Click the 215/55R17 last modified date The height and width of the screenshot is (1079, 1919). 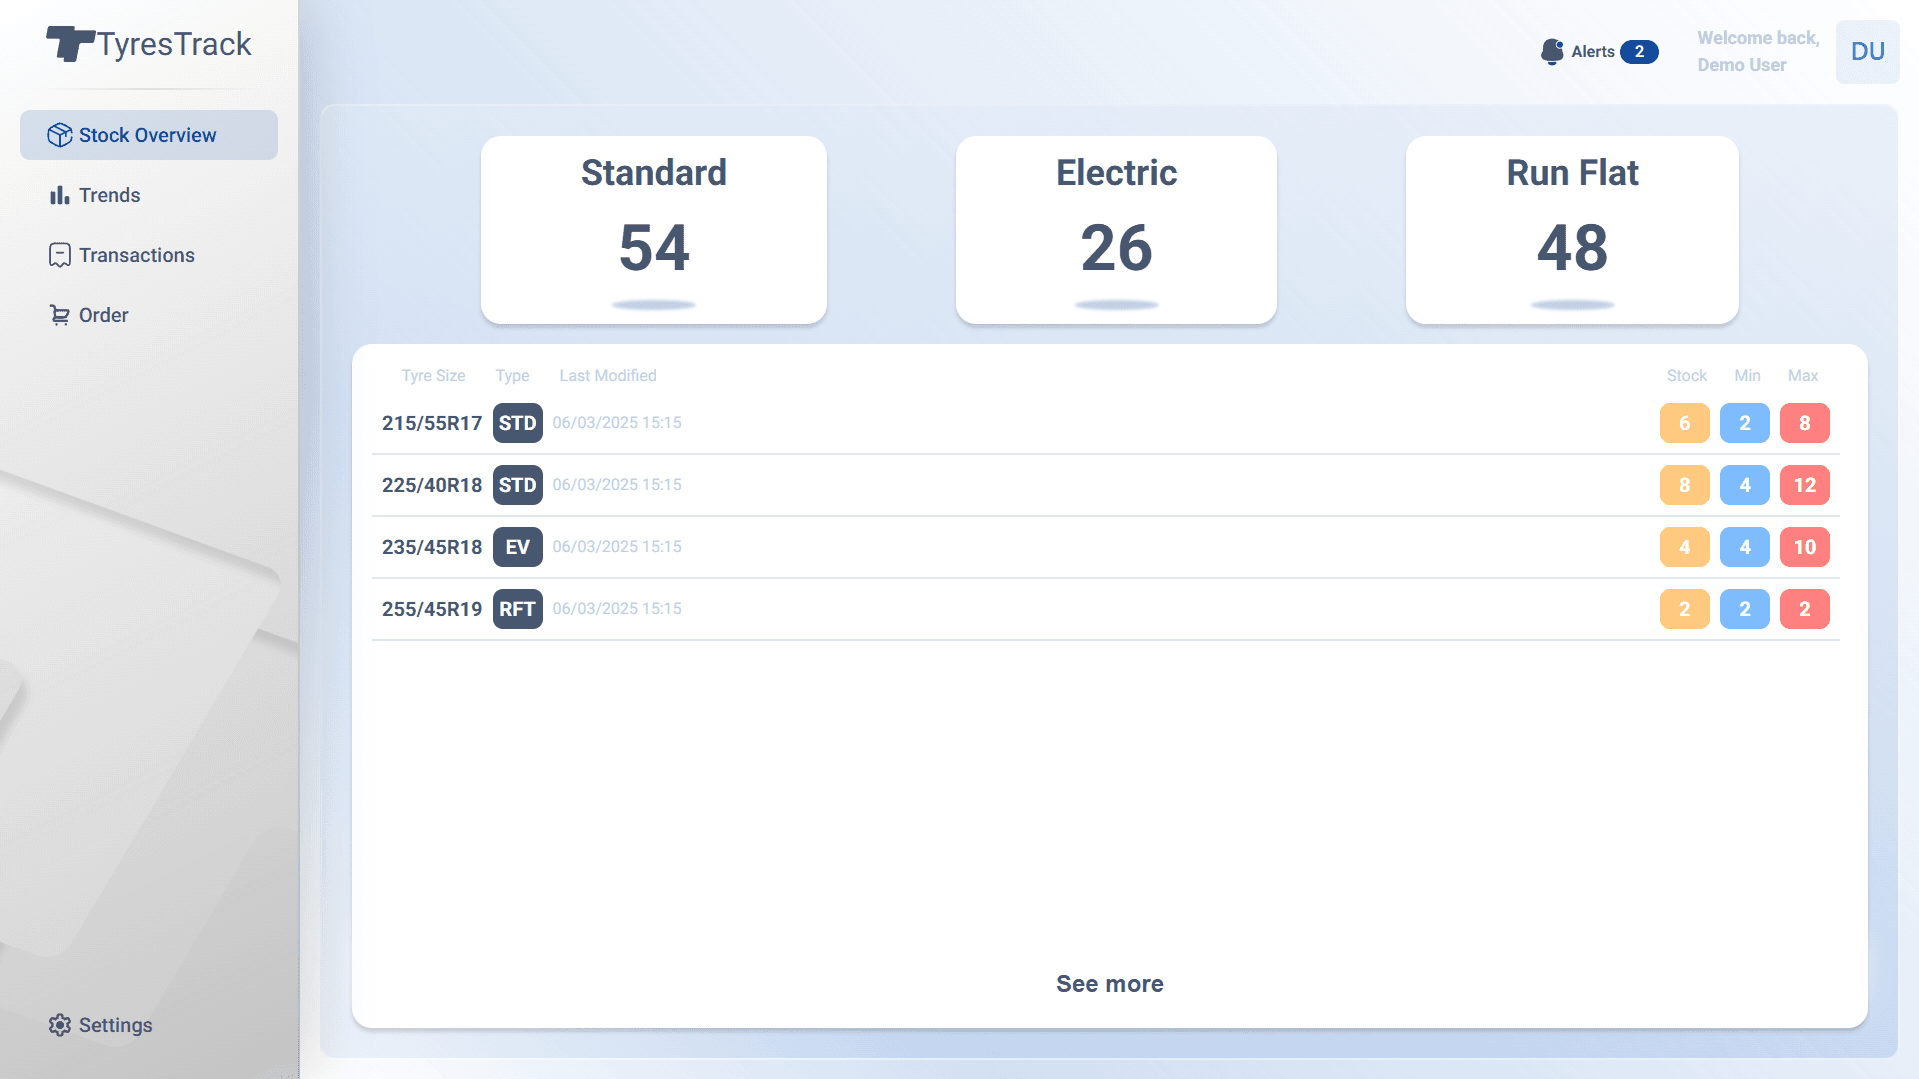click(617, 423)
